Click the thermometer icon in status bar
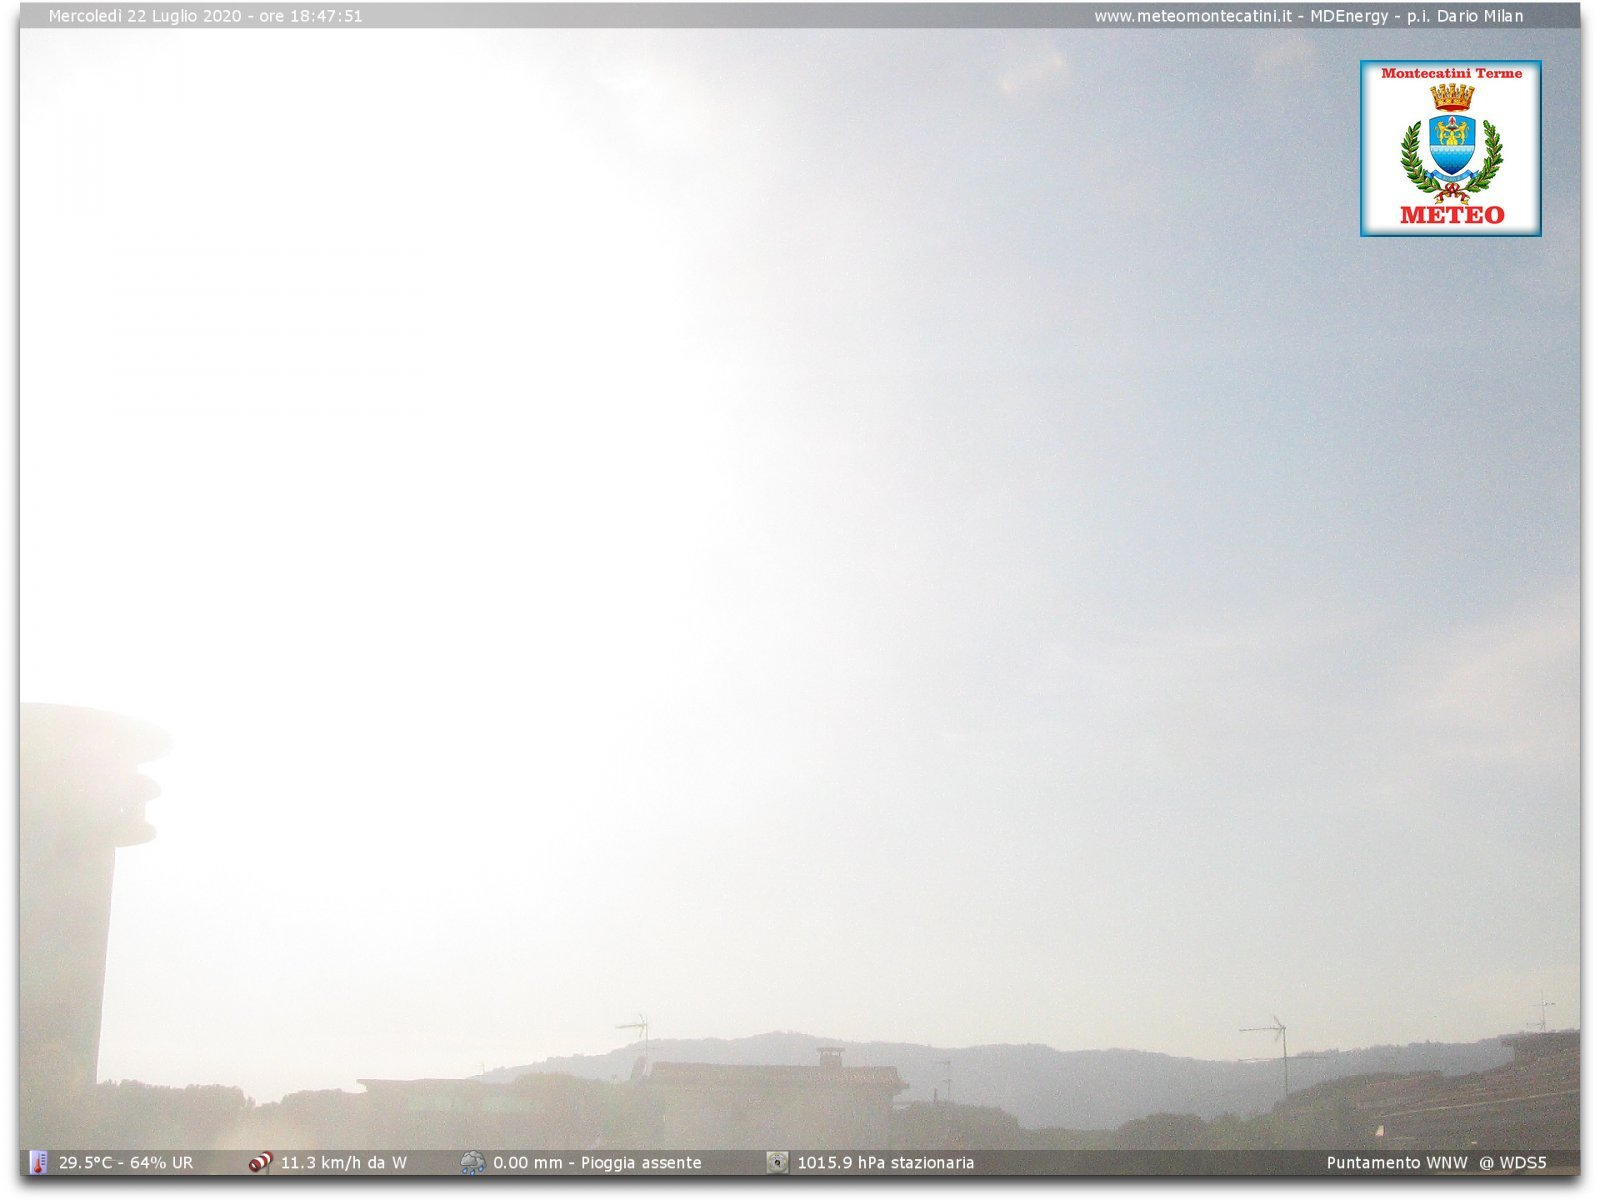 point(38,1162)
